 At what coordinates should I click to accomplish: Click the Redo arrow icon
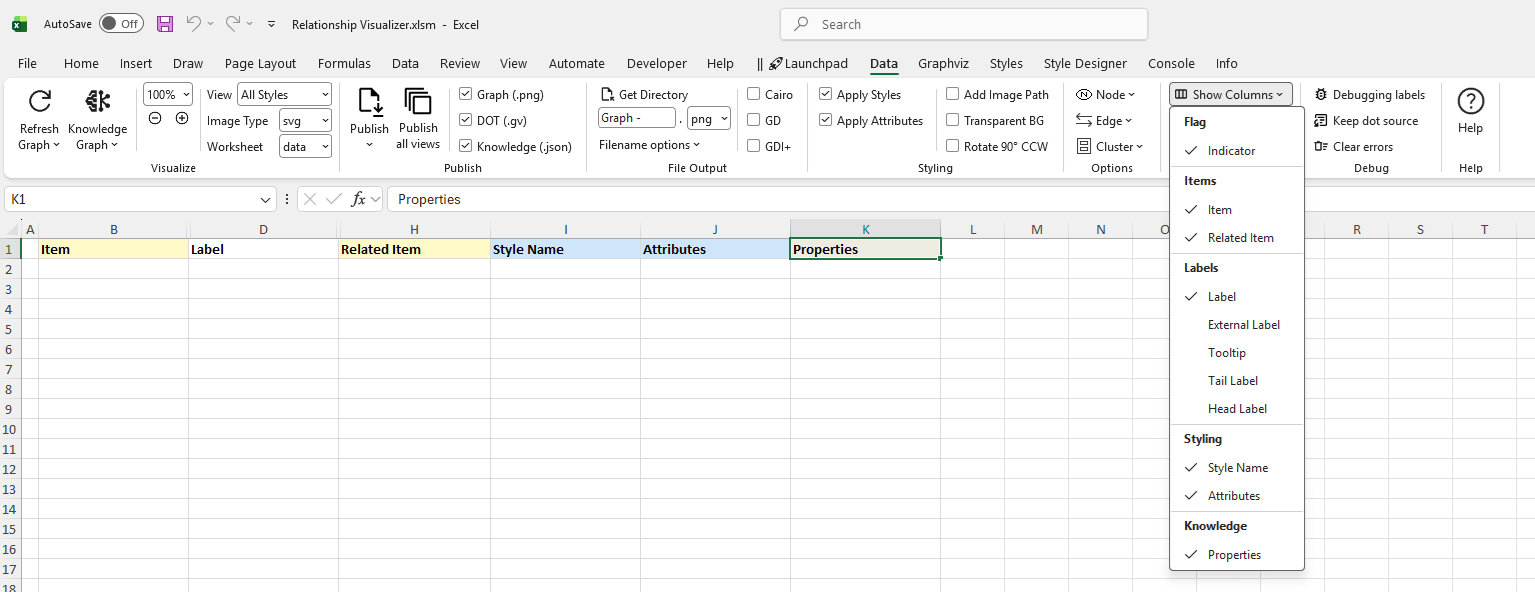tap(232, 23)
